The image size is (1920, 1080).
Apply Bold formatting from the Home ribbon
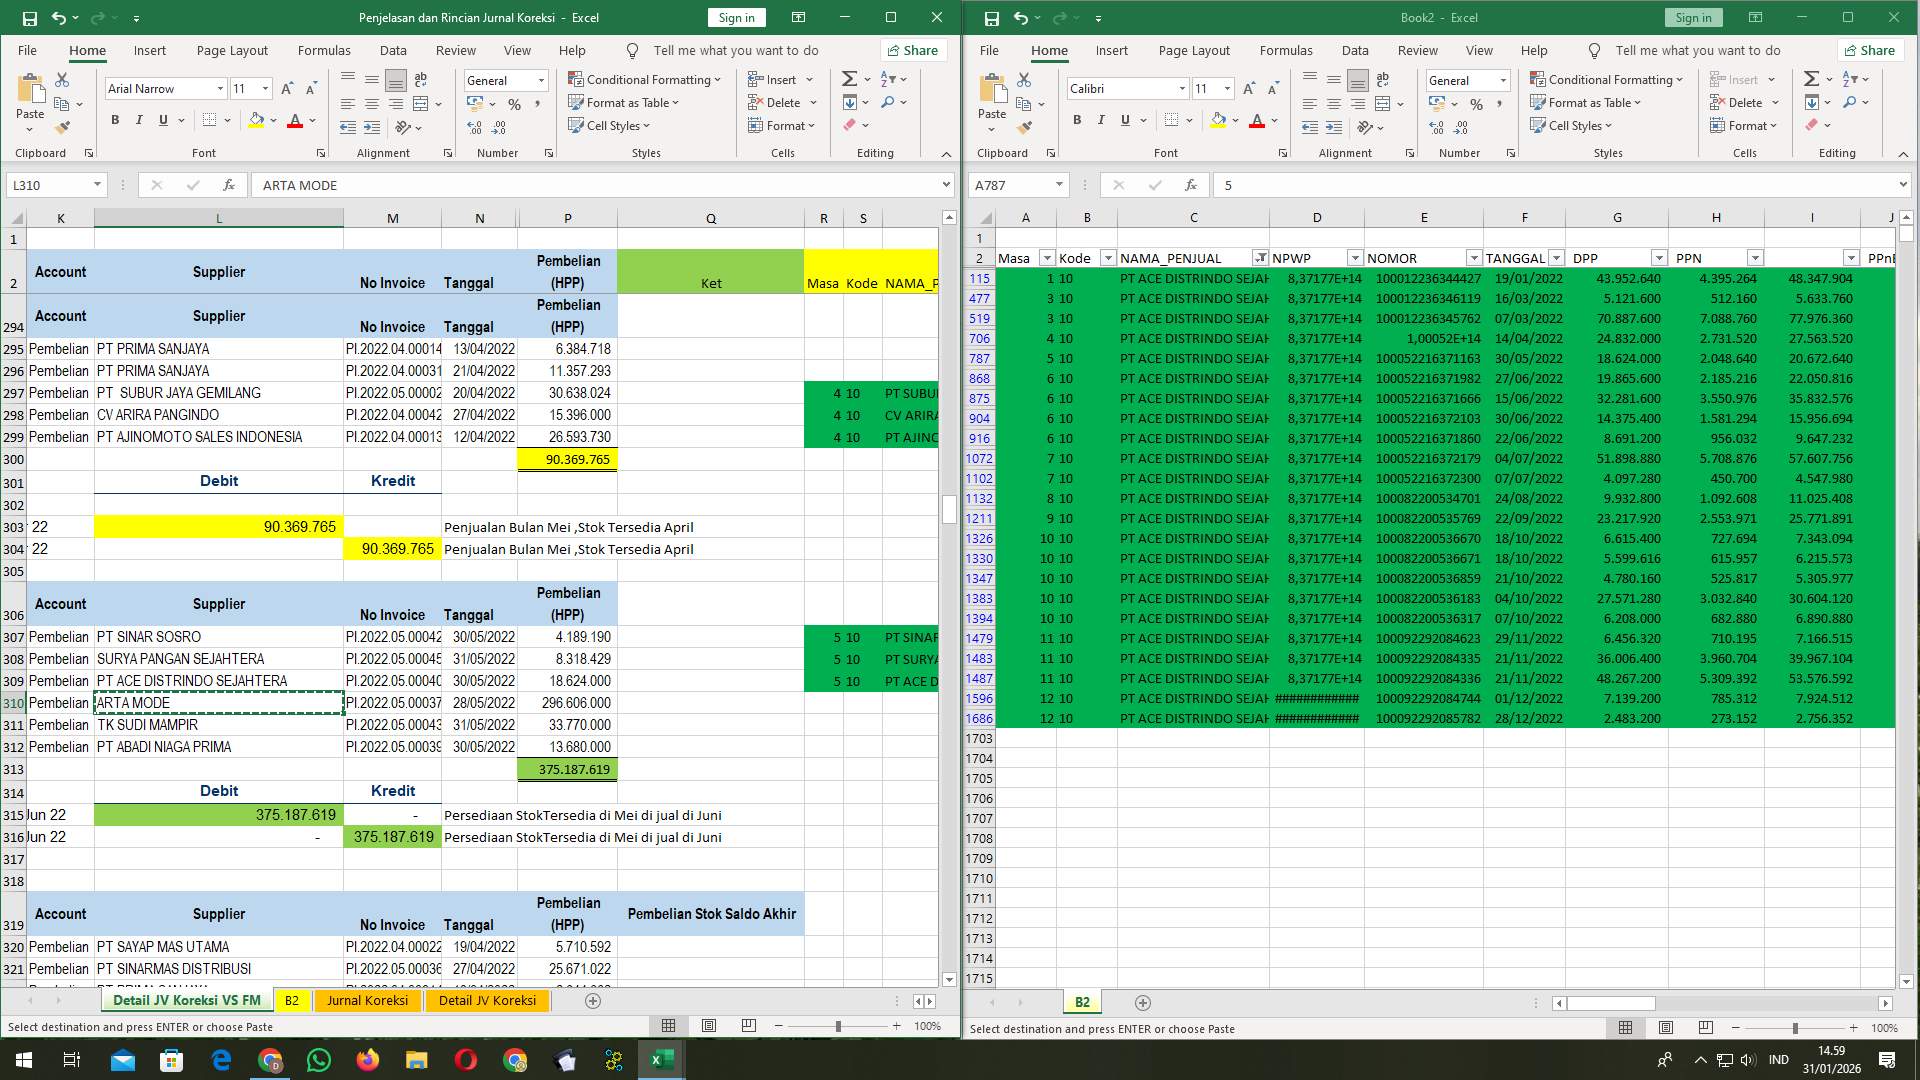pyautogui.click(x=113, y=119)
